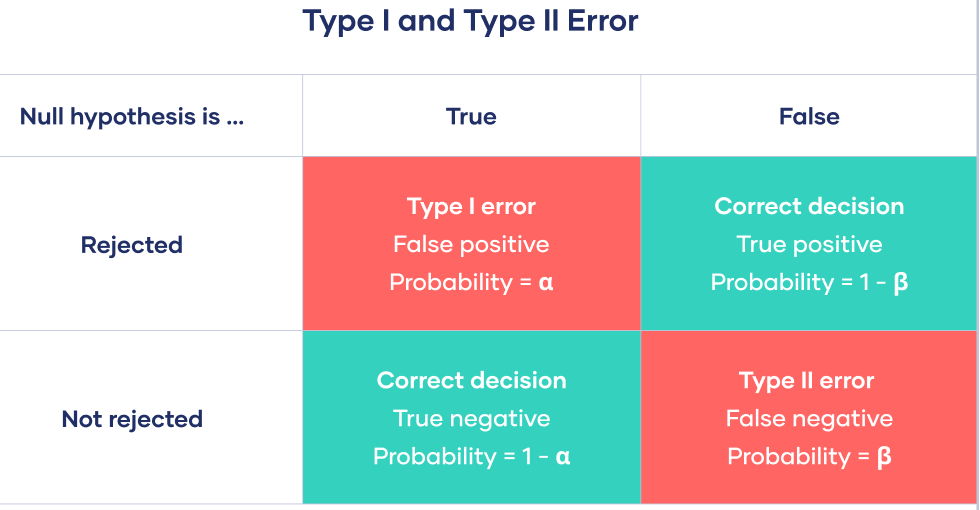Click the "Type I and Type II Error" title
980x510 pixels.
click(470, 21)
